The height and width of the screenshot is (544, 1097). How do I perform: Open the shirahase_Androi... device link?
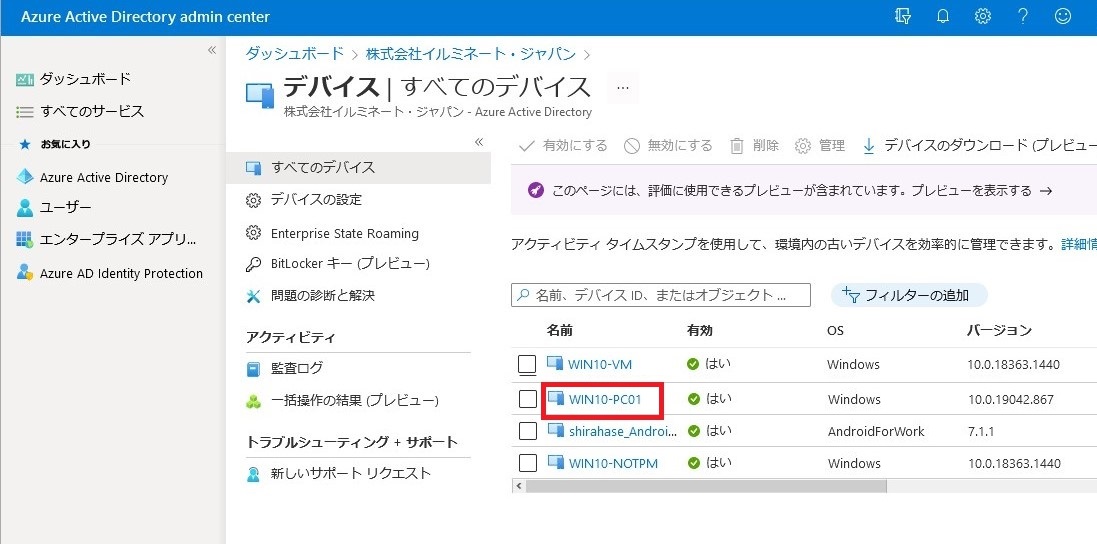coord(623,431)
